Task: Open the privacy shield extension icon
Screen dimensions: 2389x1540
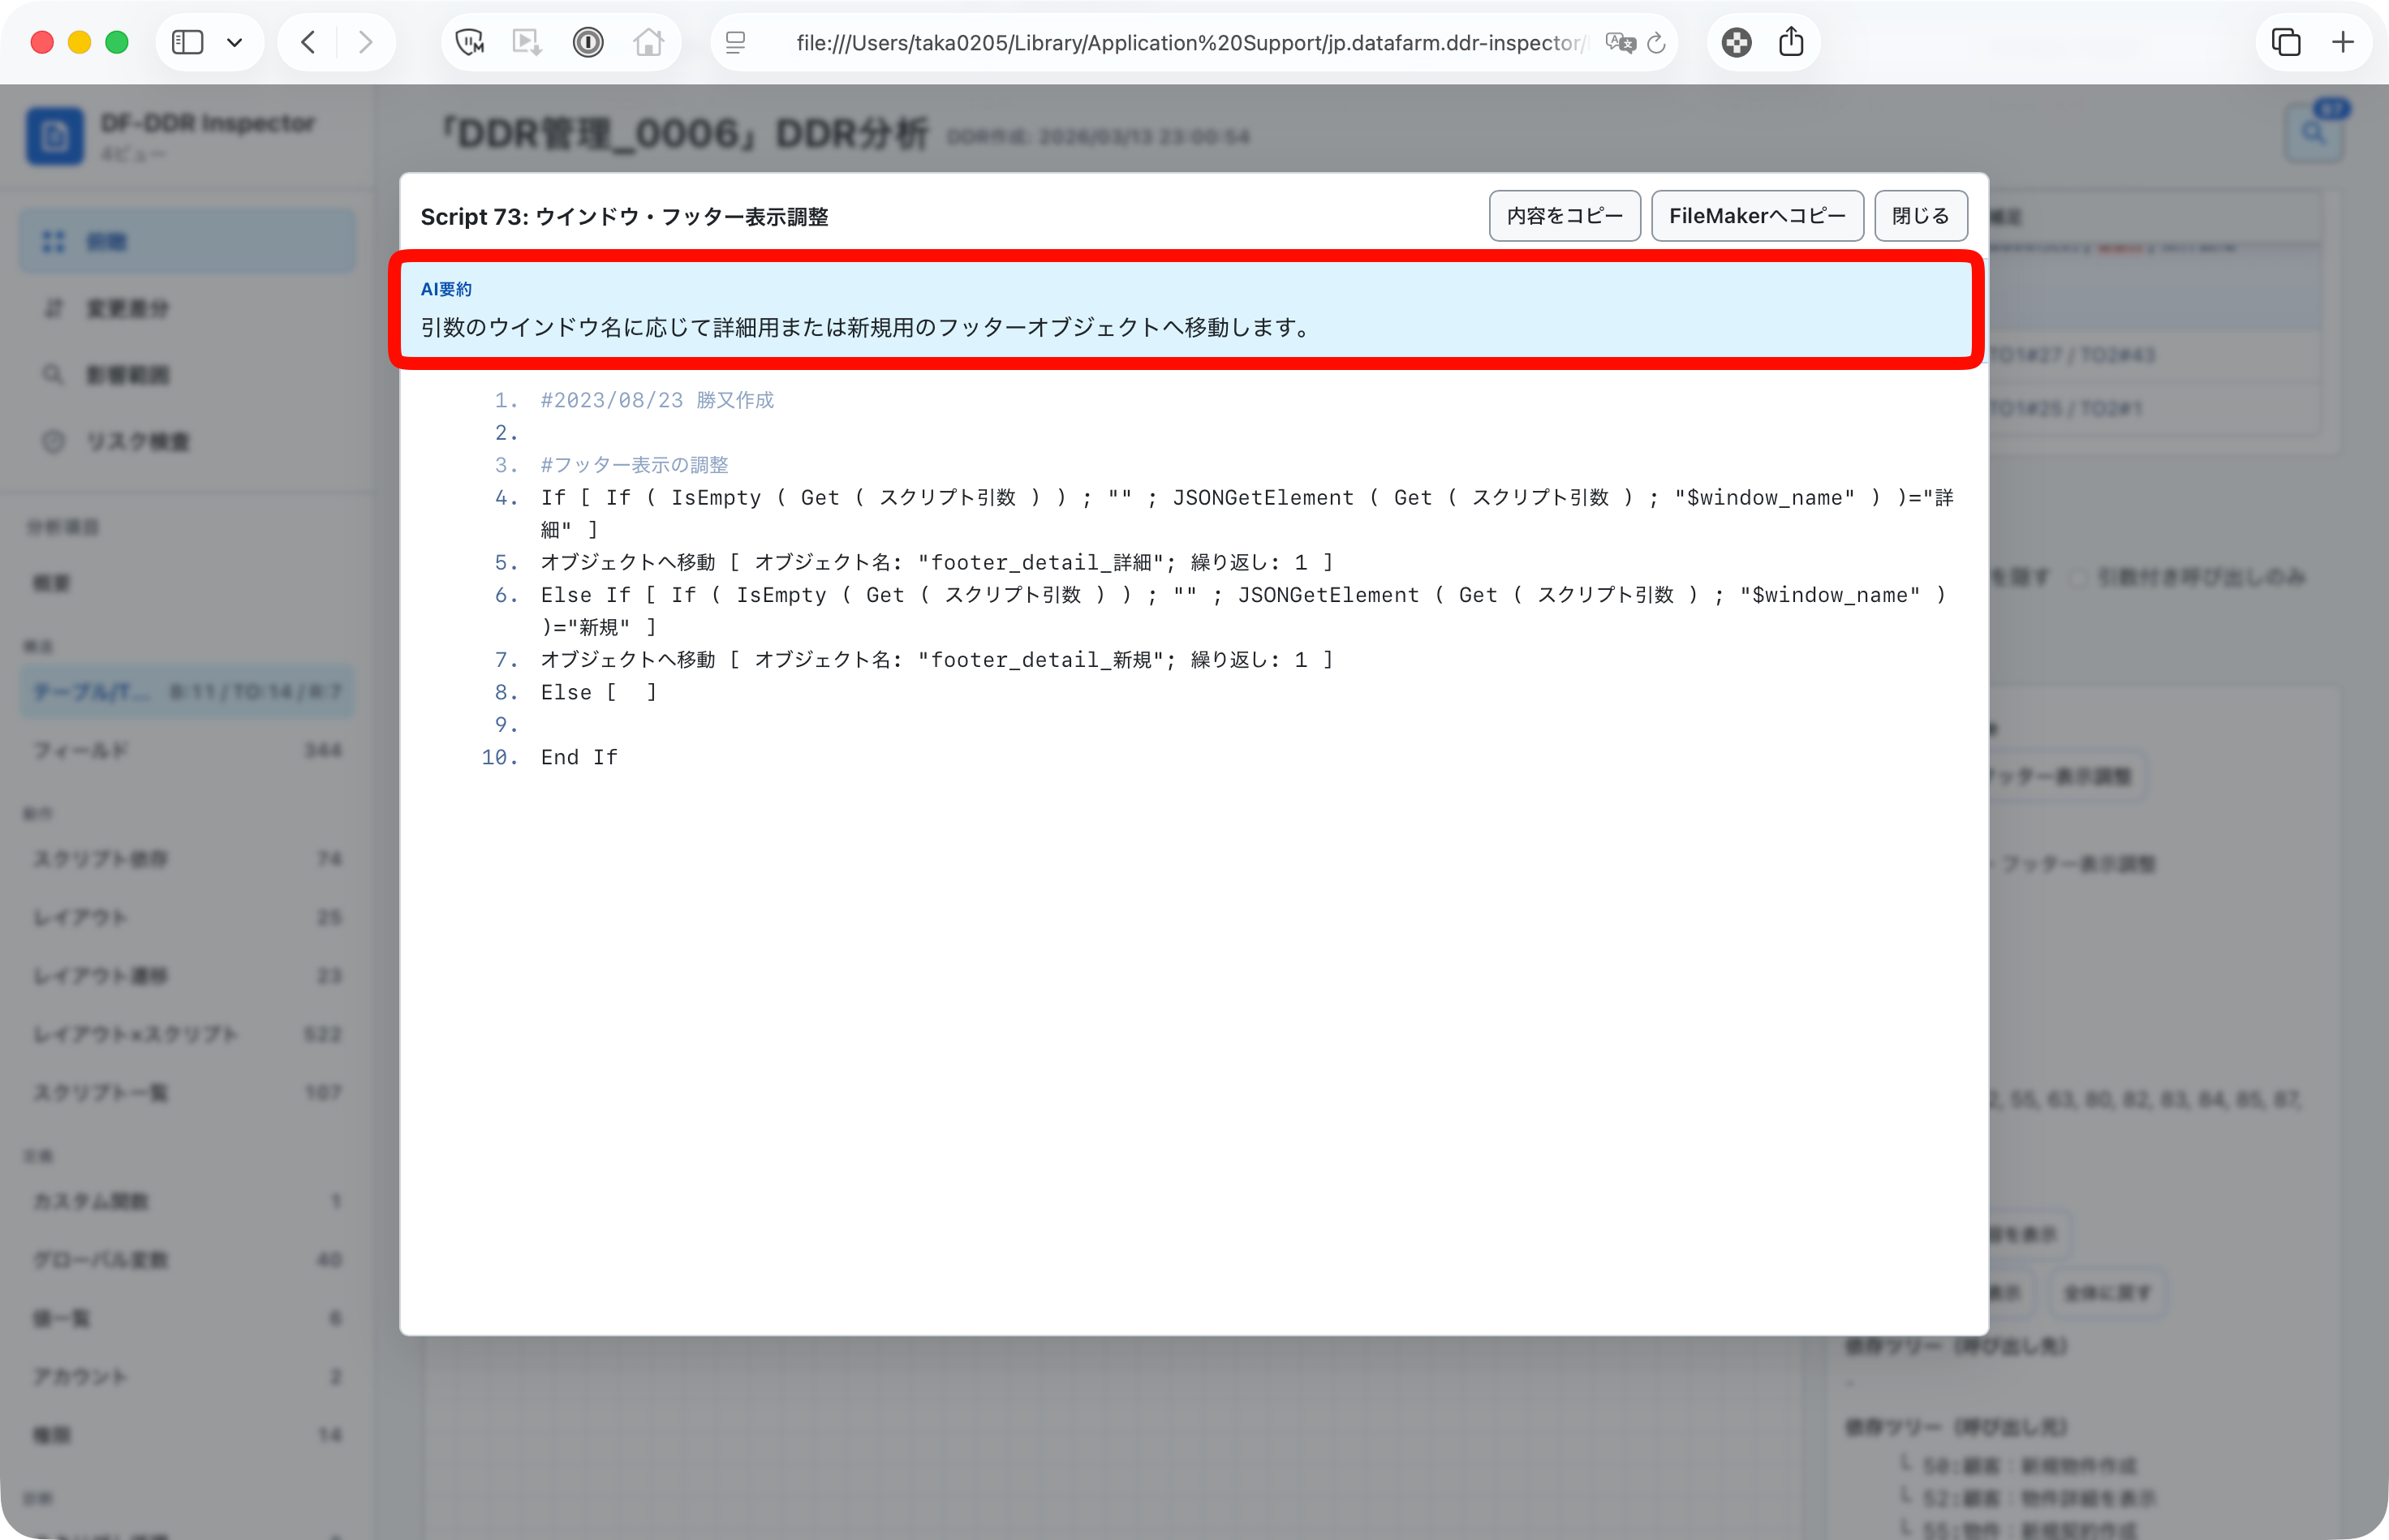Action: [469, 42]
